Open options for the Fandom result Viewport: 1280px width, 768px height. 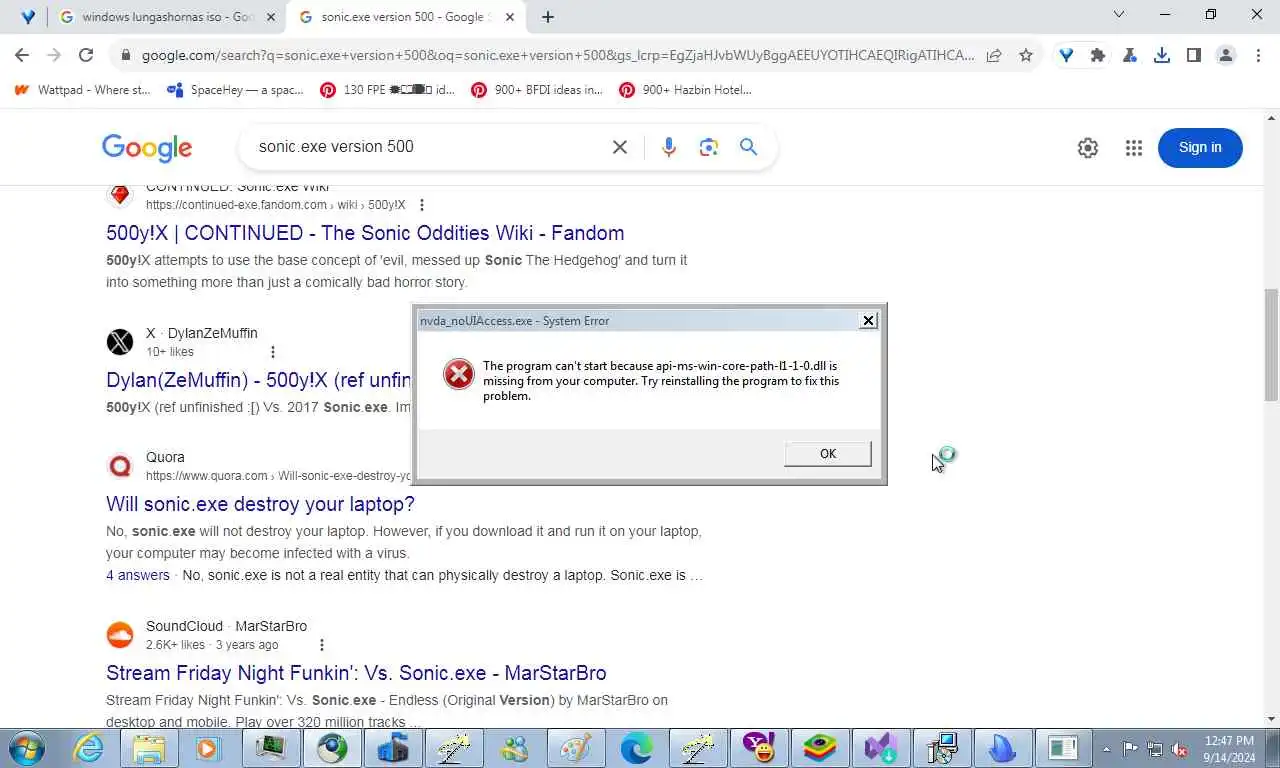tap(422, 205)
